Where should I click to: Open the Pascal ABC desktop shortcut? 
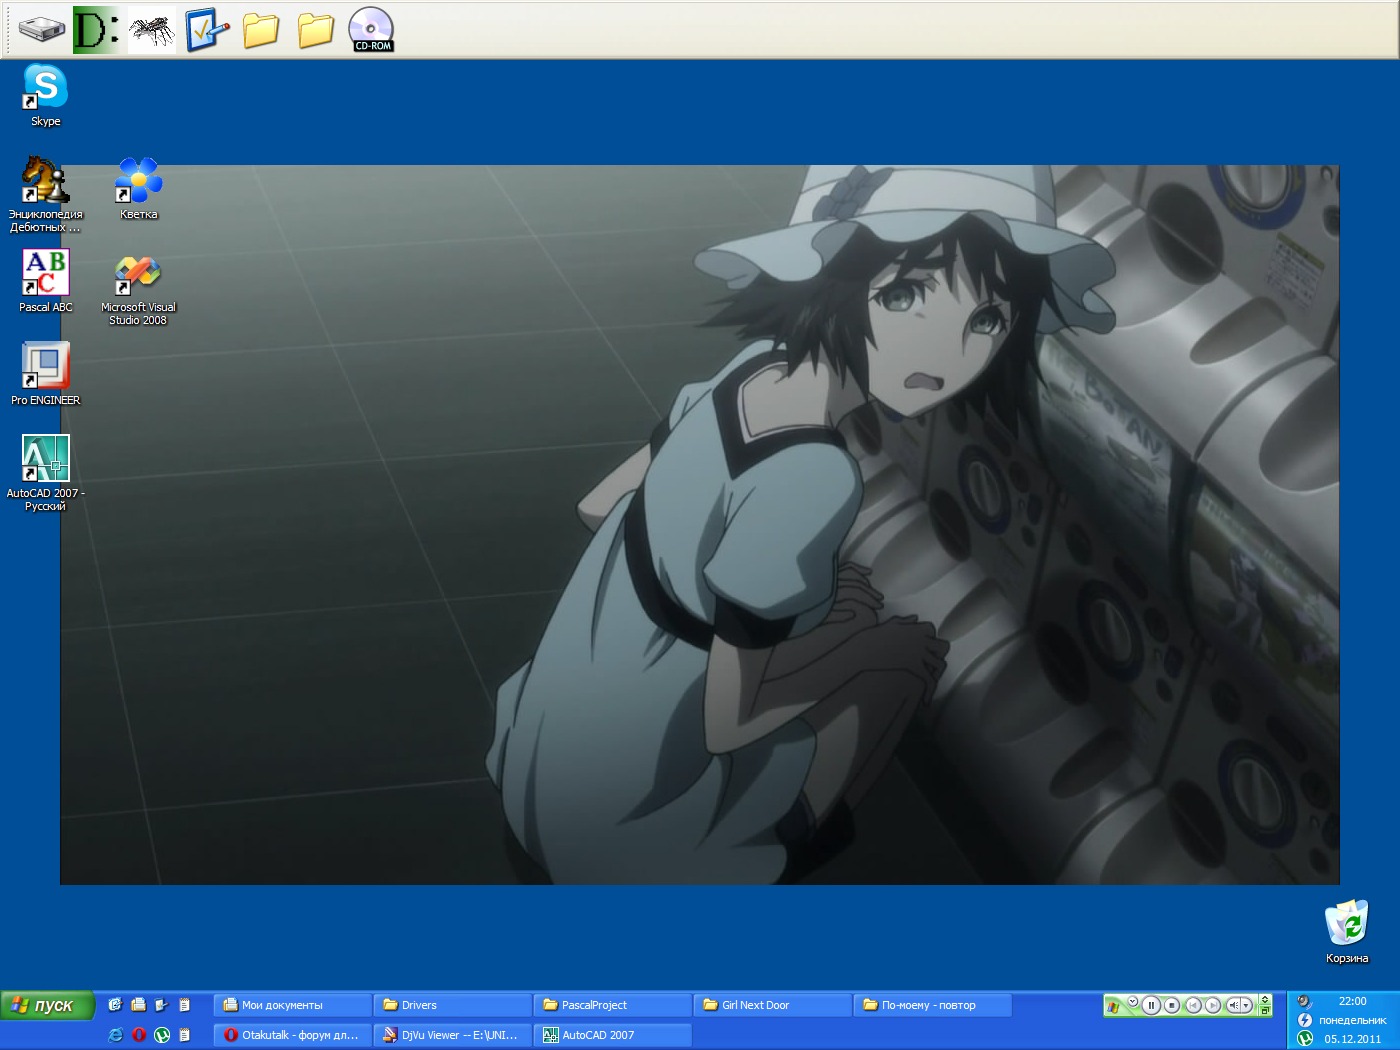coord(45,273)
